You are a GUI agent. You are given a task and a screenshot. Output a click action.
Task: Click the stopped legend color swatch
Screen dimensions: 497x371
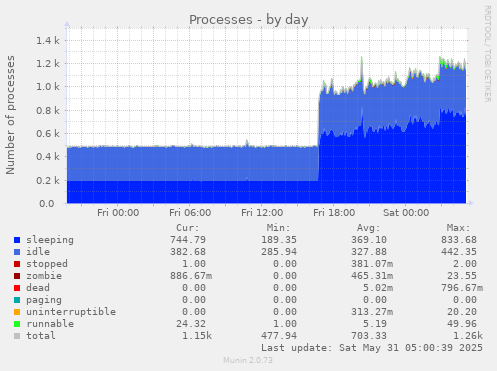17,264
